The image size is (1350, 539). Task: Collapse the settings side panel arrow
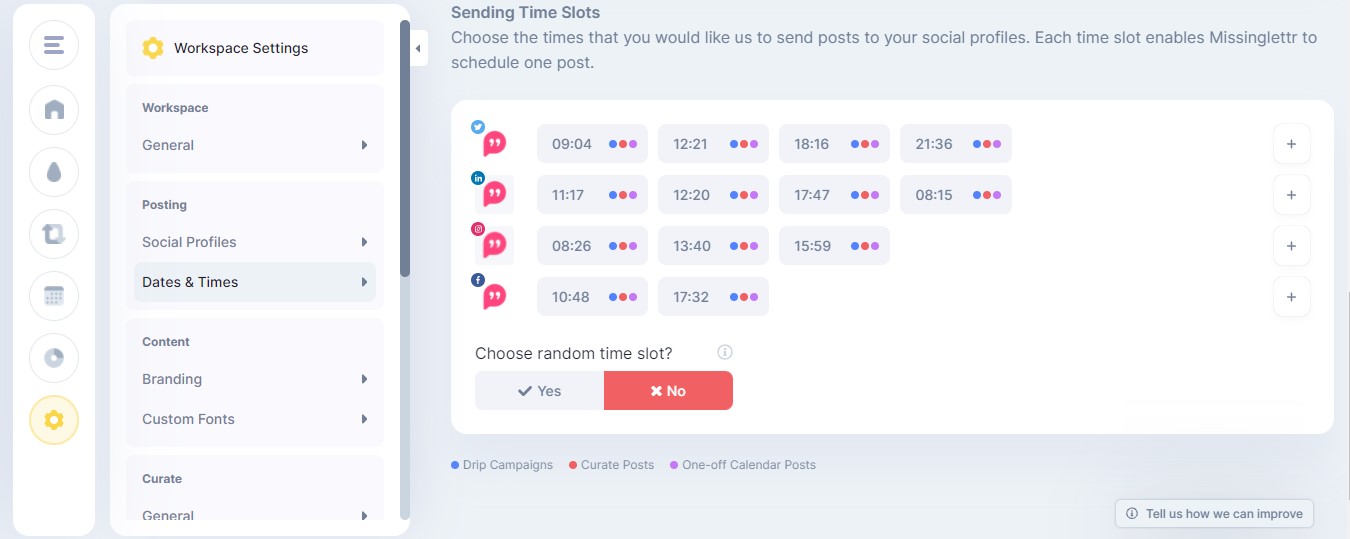418,48
